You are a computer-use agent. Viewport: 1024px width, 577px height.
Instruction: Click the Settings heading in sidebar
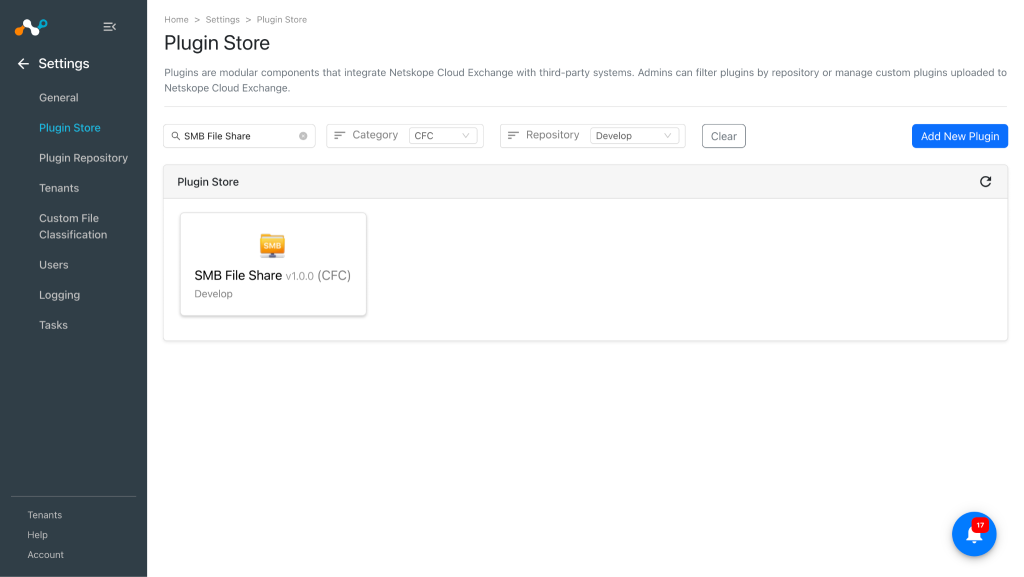click(x=64, y=63)
